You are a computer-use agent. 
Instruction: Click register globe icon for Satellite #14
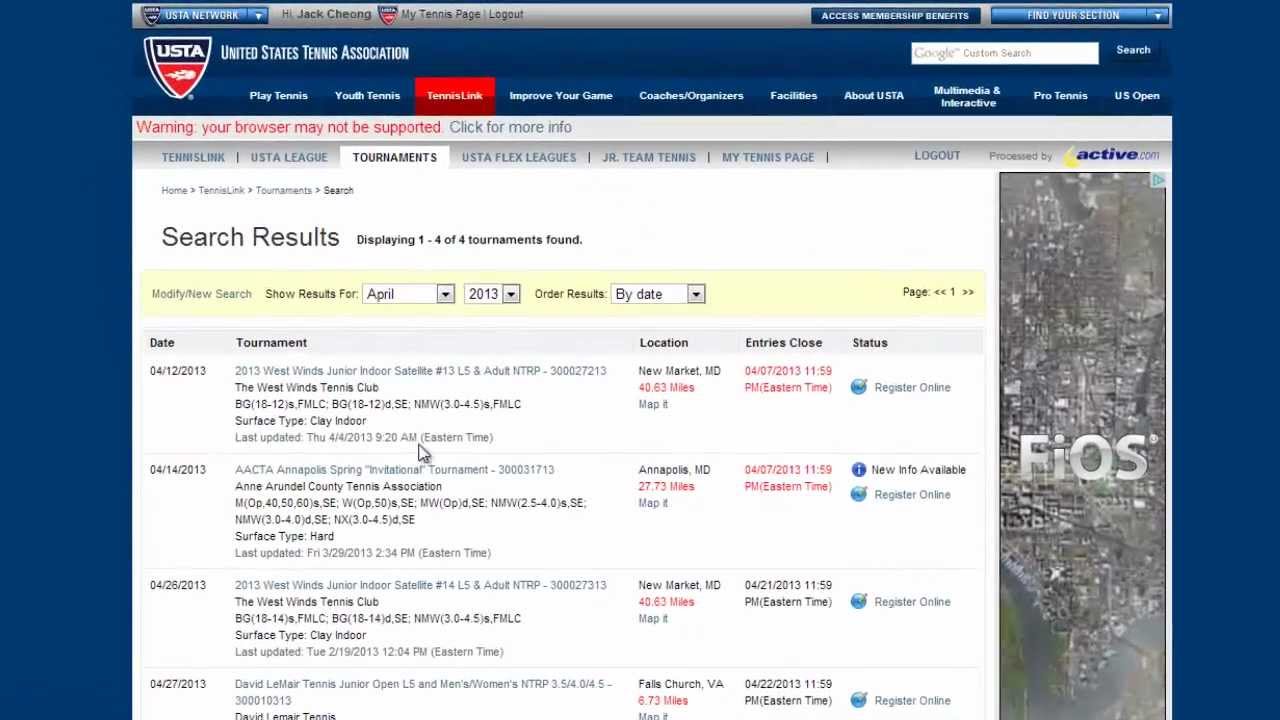coord(859,601)
